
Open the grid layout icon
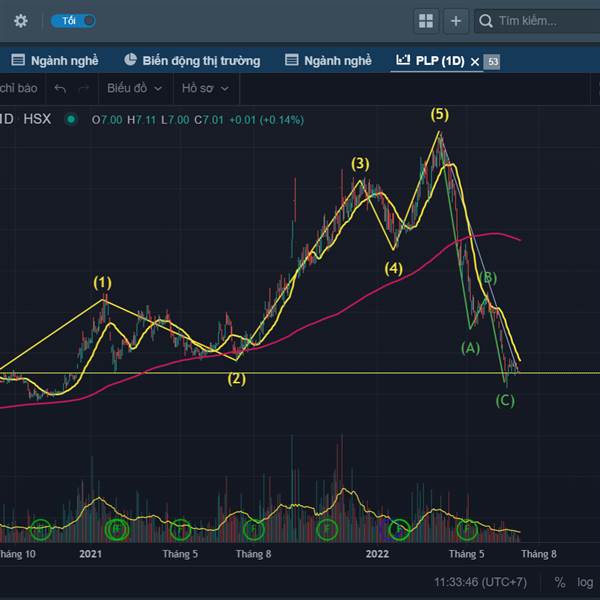click(x=426, y=21)
